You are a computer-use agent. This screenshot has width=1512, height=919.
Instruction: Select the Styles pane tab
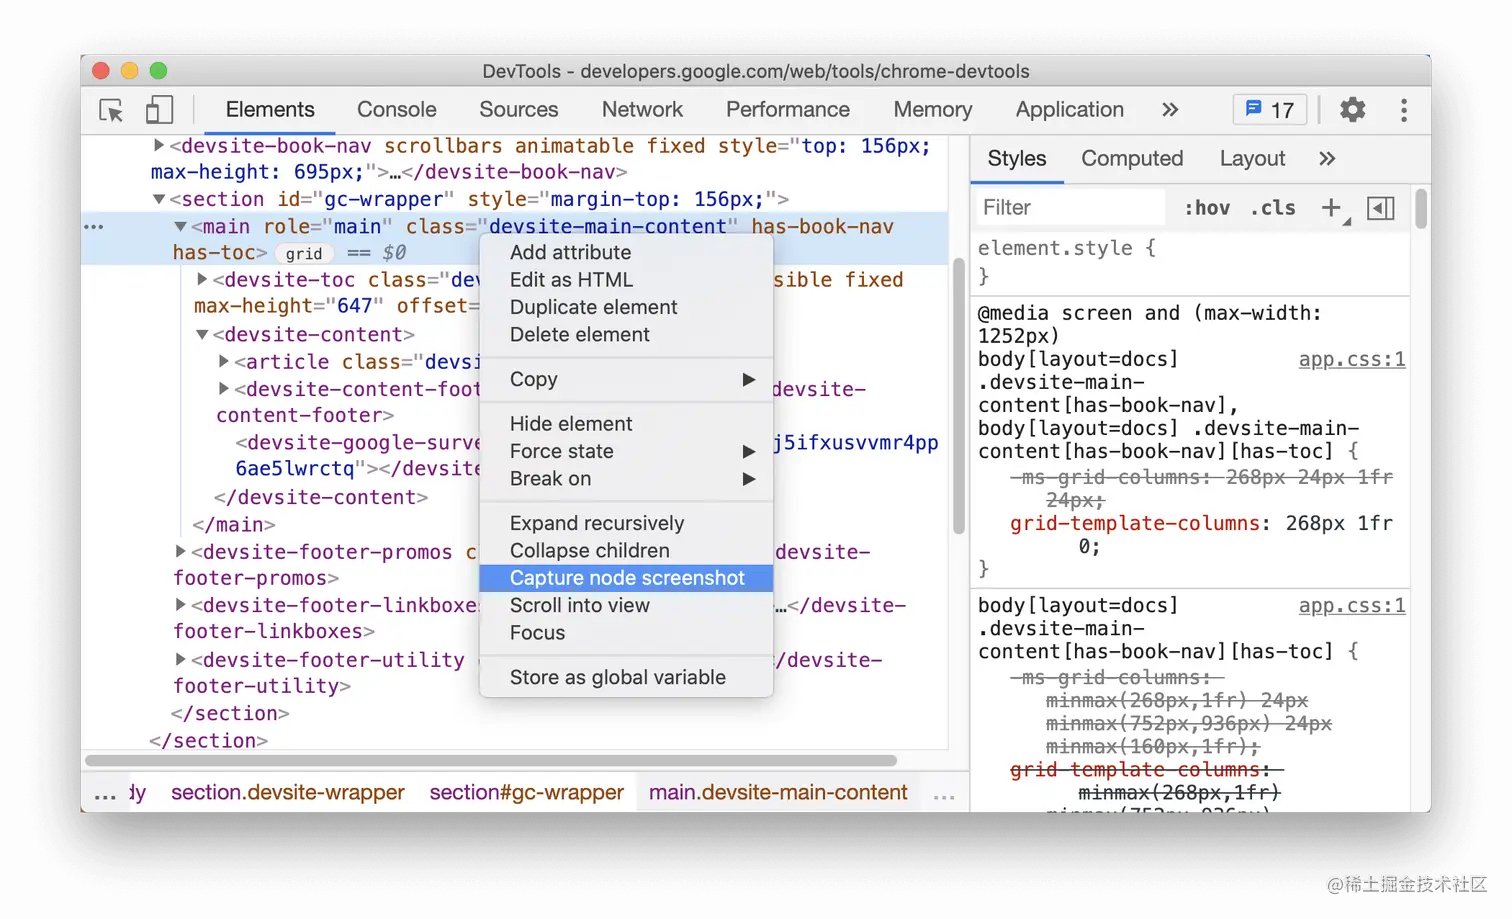[x=1017, y=158]
